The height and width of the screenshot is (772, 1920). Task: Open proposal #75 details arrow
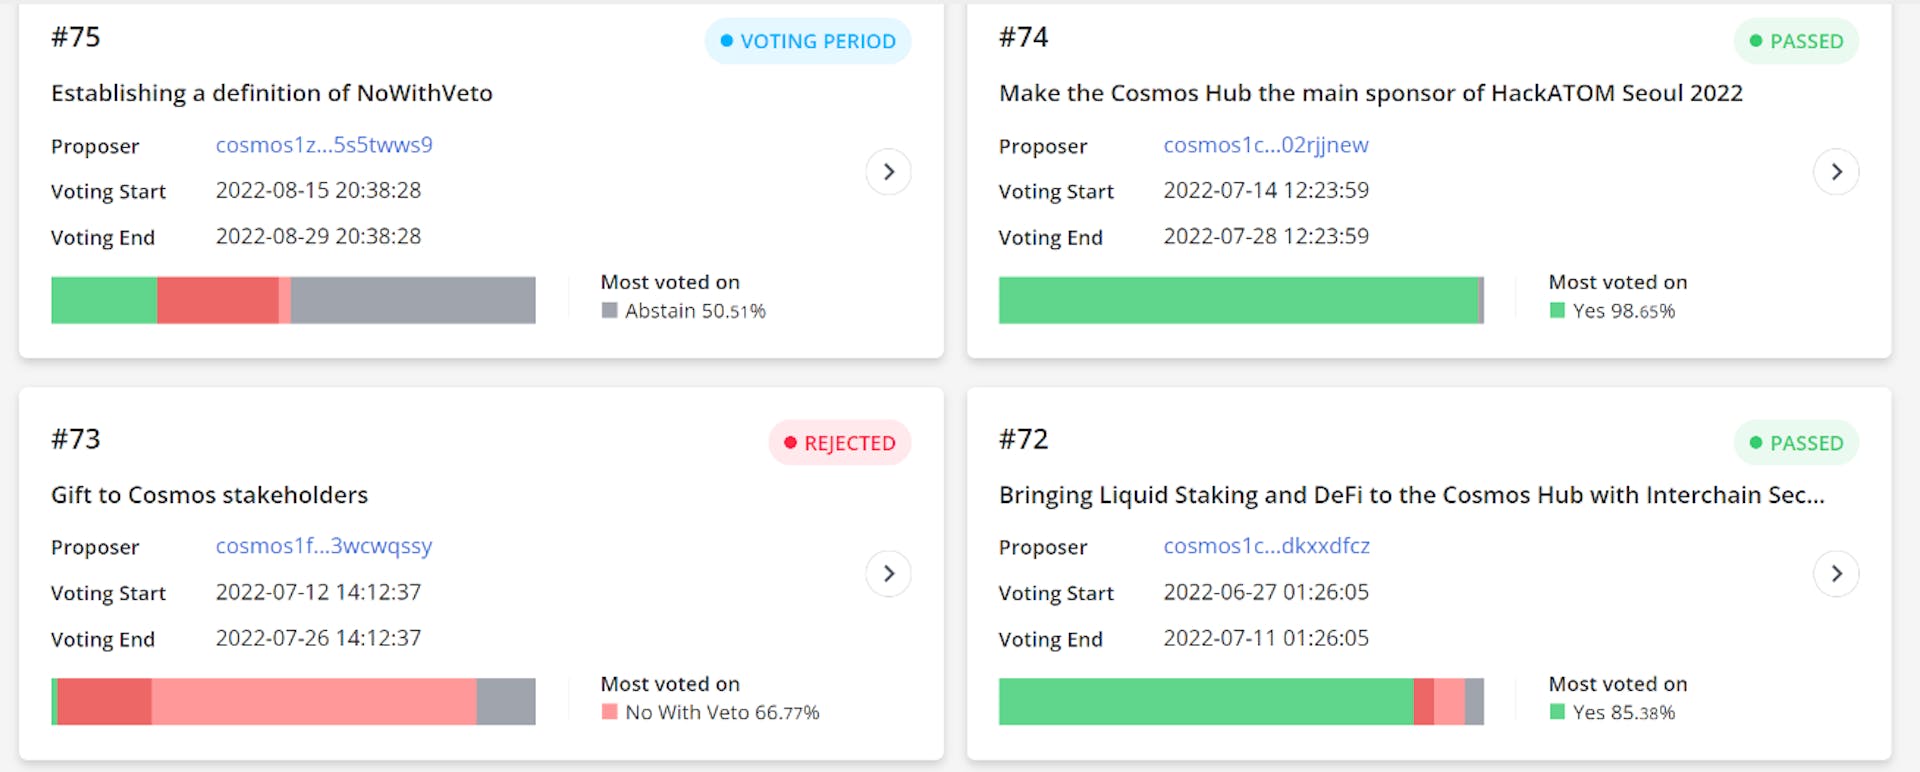[x=888, y=172]
